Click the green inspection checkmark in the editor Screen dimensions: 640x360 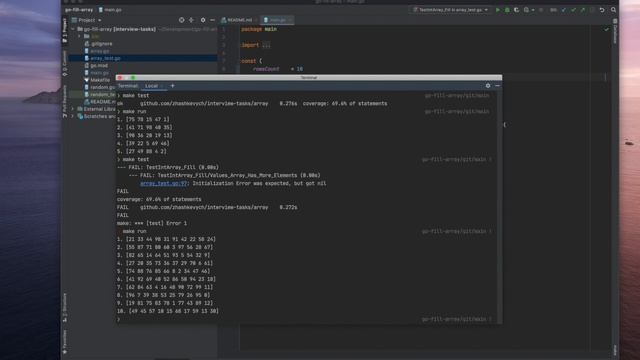pyautogui.click(x=607, y=29)
